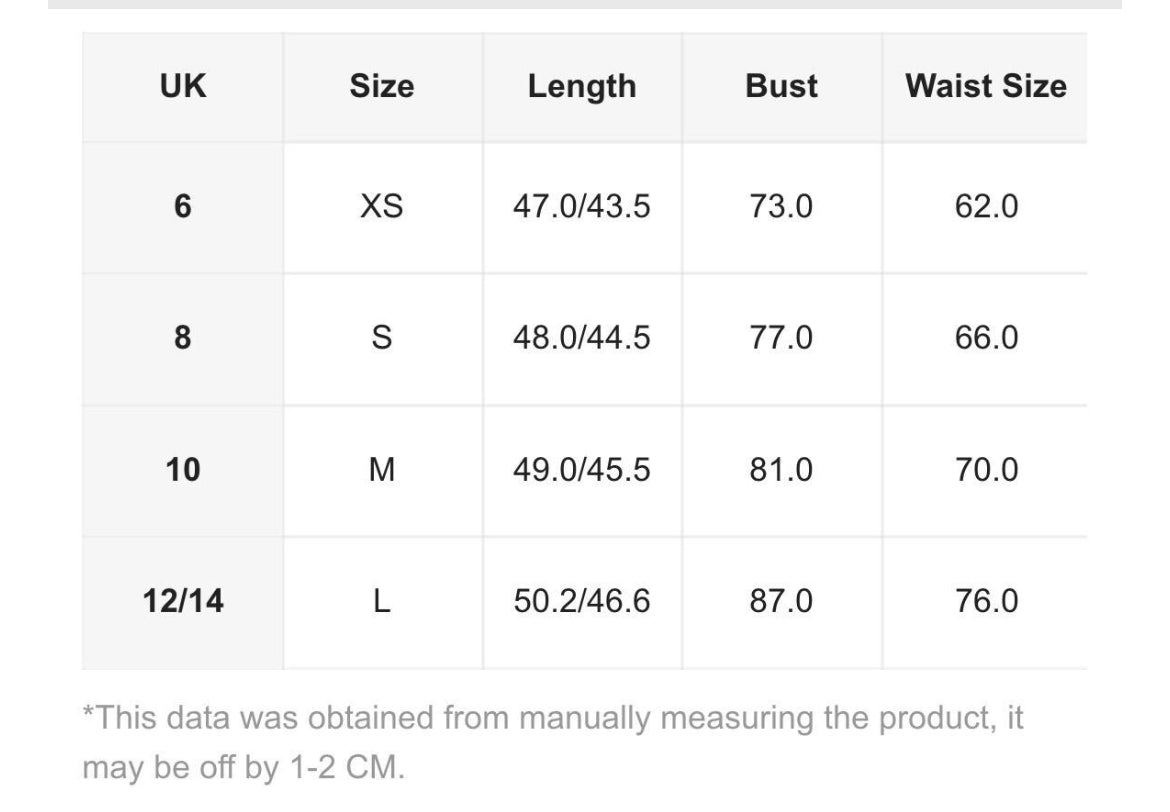1170x812 pixels.
Task: Click the UK 8 row label
Action: pos(182,338)
